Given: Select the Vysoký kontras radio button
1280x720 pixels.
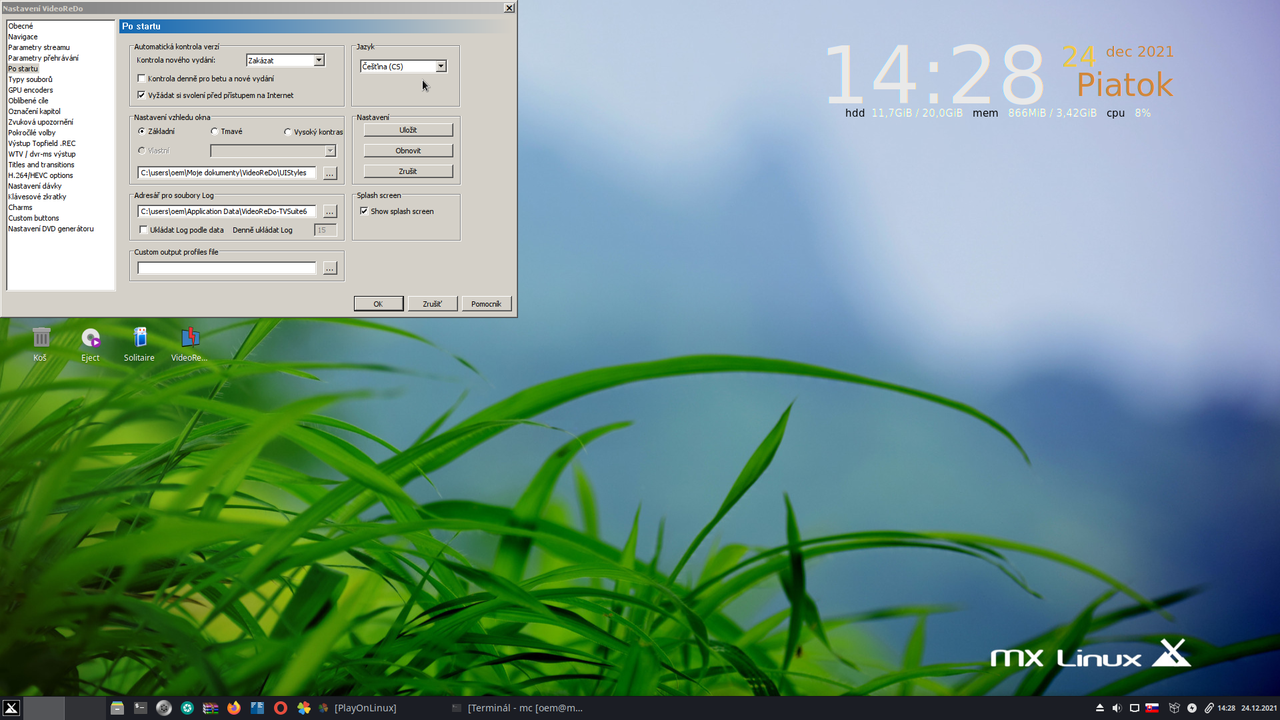Looking at the screenshot, I should 288,131.
